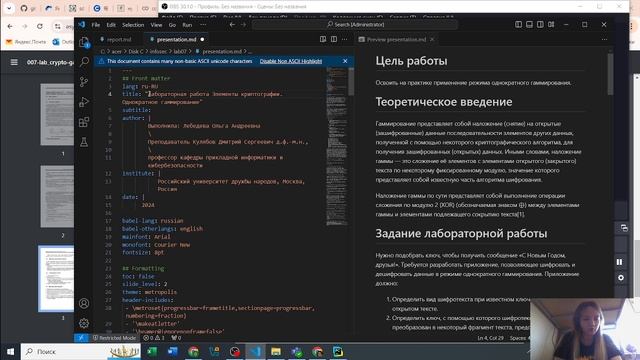Open the Run and Debug view
Image resolution: width=640 pixels, height=360 pixels.
pyautogui.click(x=84, y=102)
